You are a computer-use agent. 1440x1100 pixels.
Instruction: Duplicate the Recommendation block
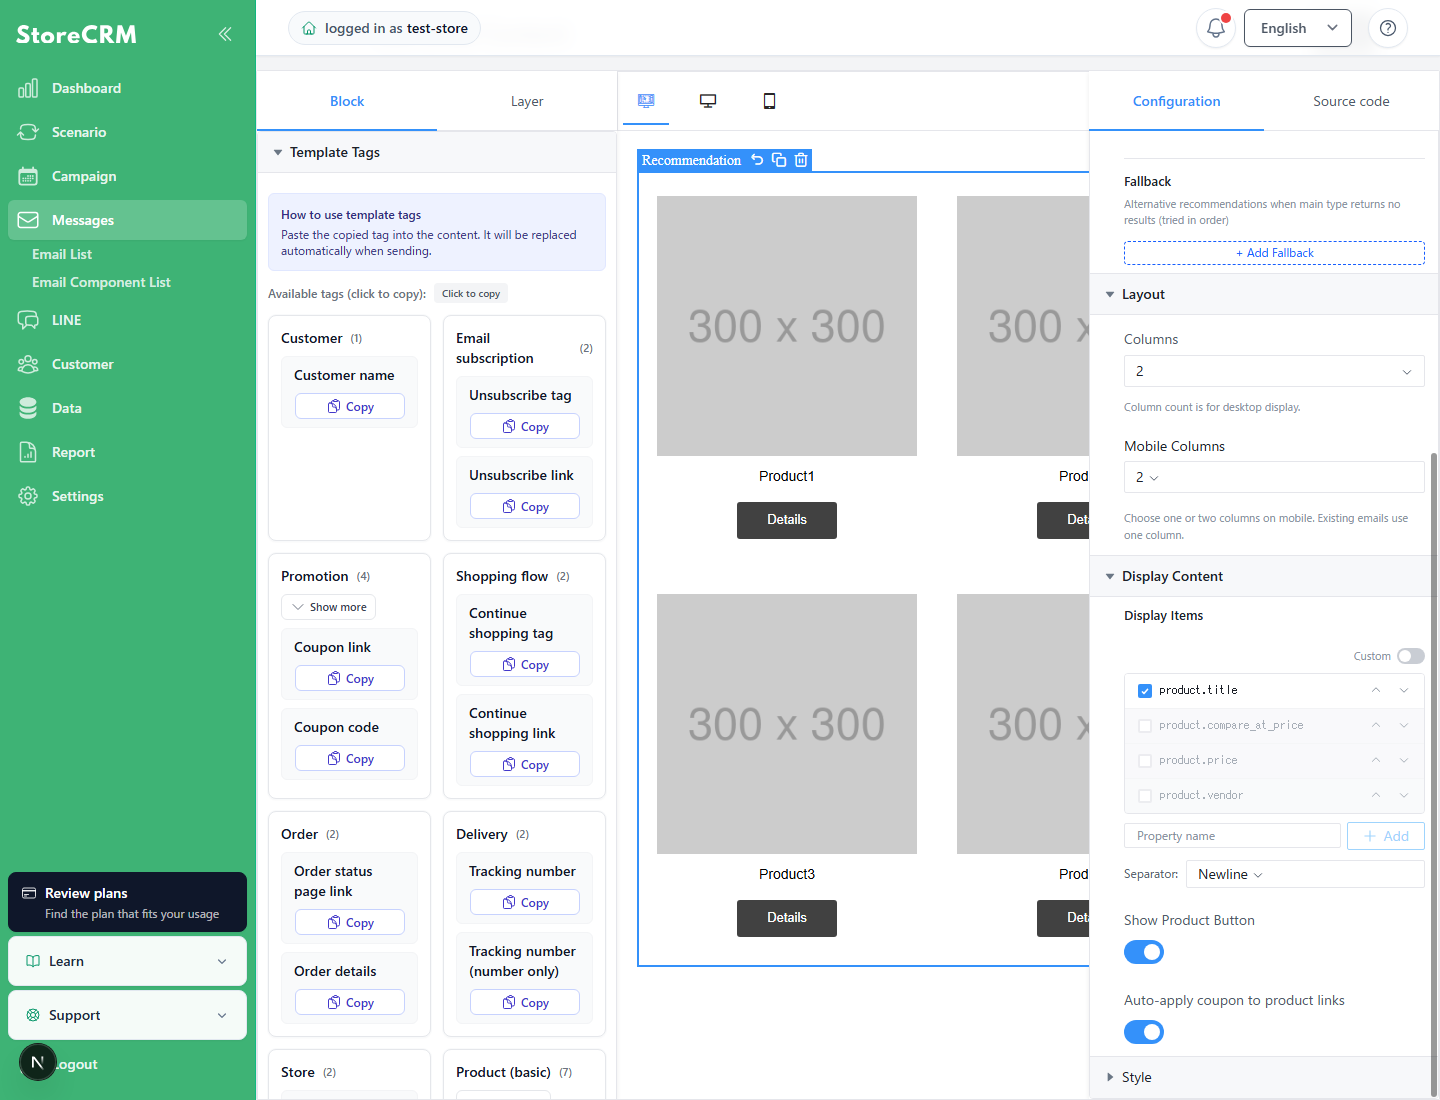[779, 160]
